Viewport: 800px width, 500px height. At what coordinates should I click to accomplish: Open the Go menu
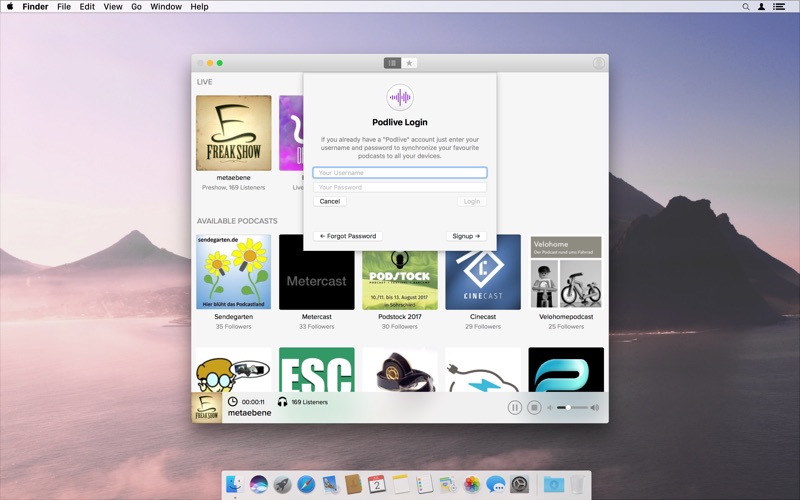click(x=136, y=7)
